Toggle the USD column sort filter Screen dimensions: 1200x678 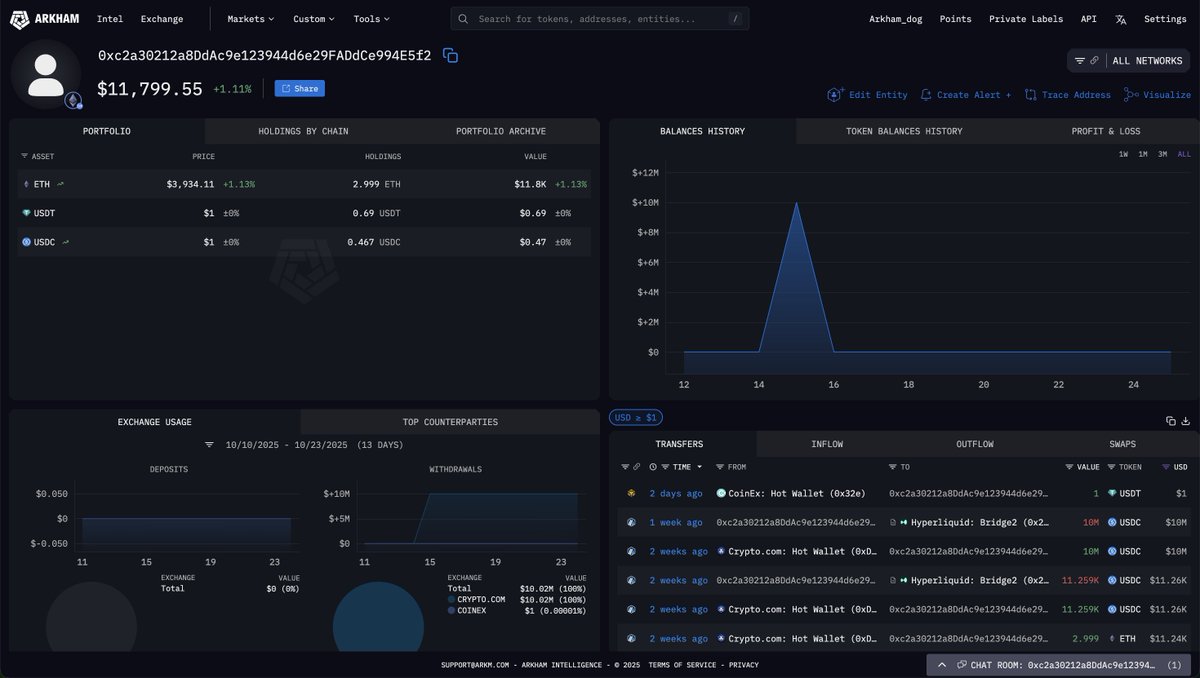pyautogui.click(x=1165, y=467)
